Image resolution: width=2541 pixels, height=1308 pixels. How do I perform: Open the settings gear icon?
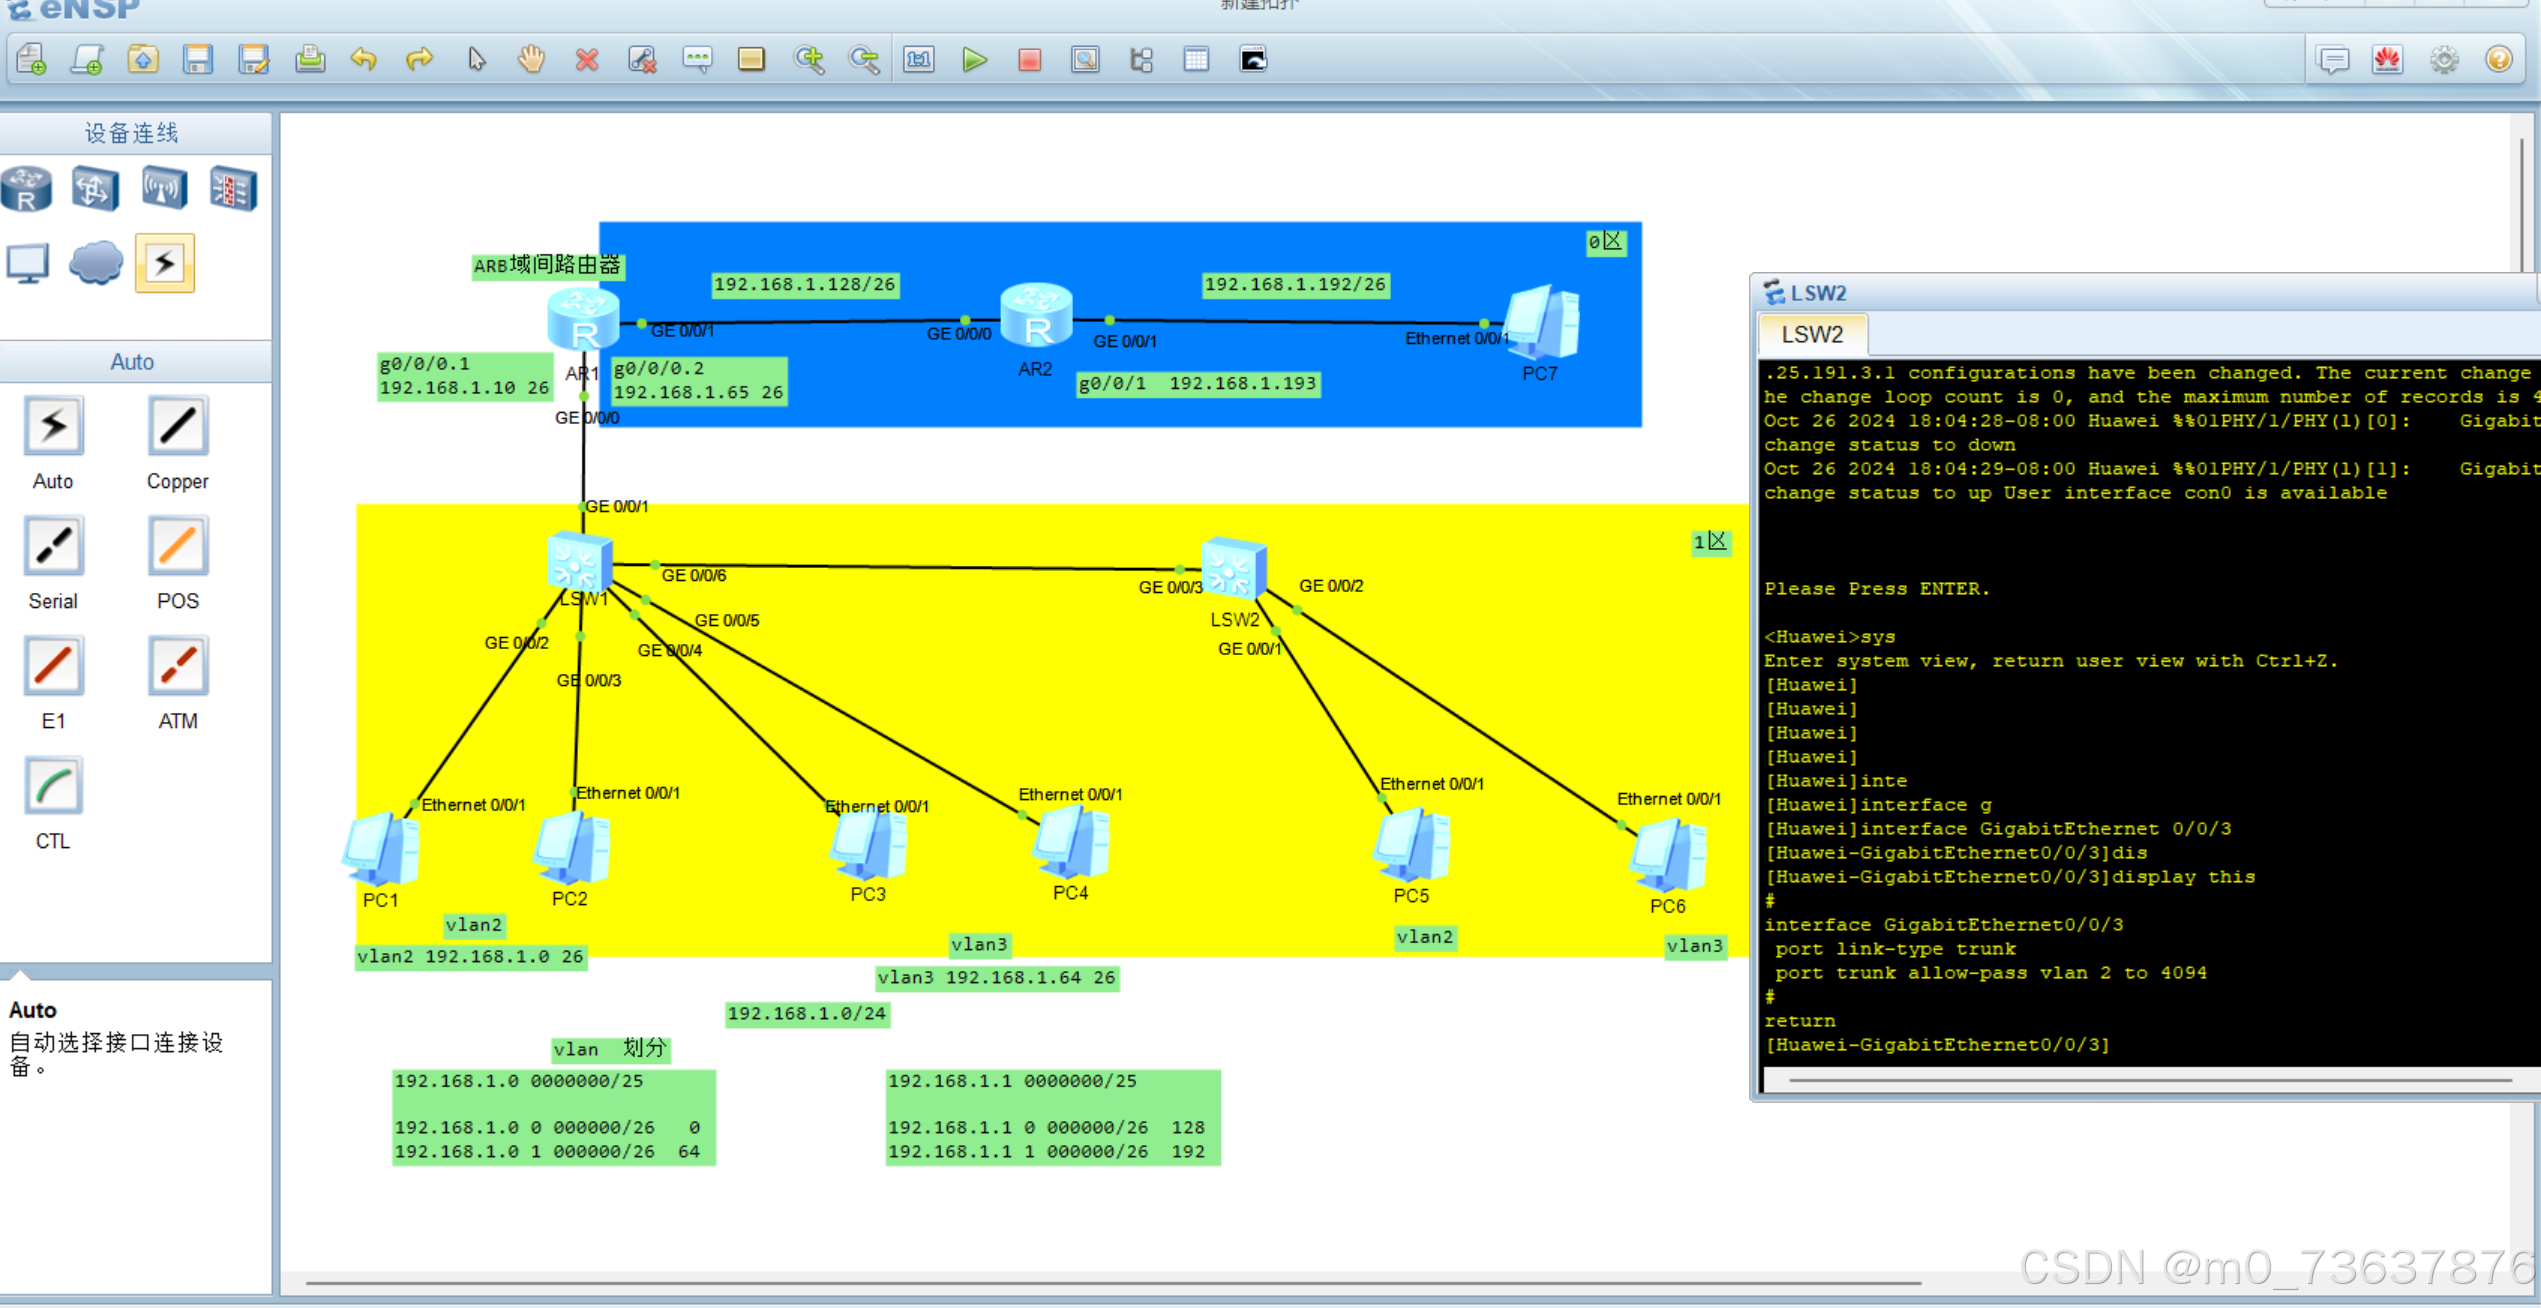pyautogui.click(x=2443, y=60)
